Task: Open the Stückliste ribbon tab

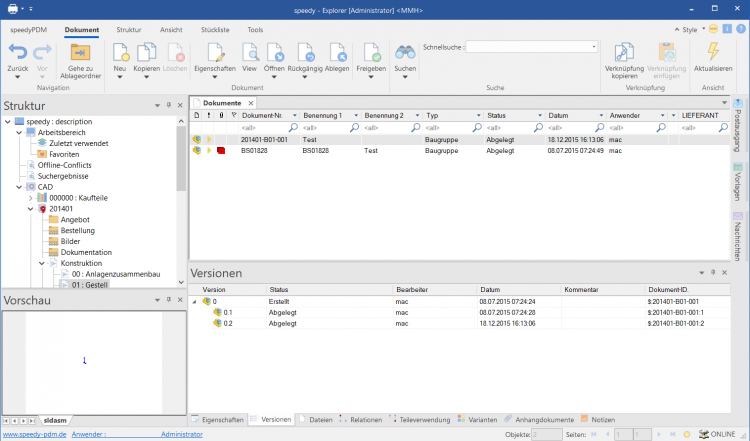Action: [216, 30]
